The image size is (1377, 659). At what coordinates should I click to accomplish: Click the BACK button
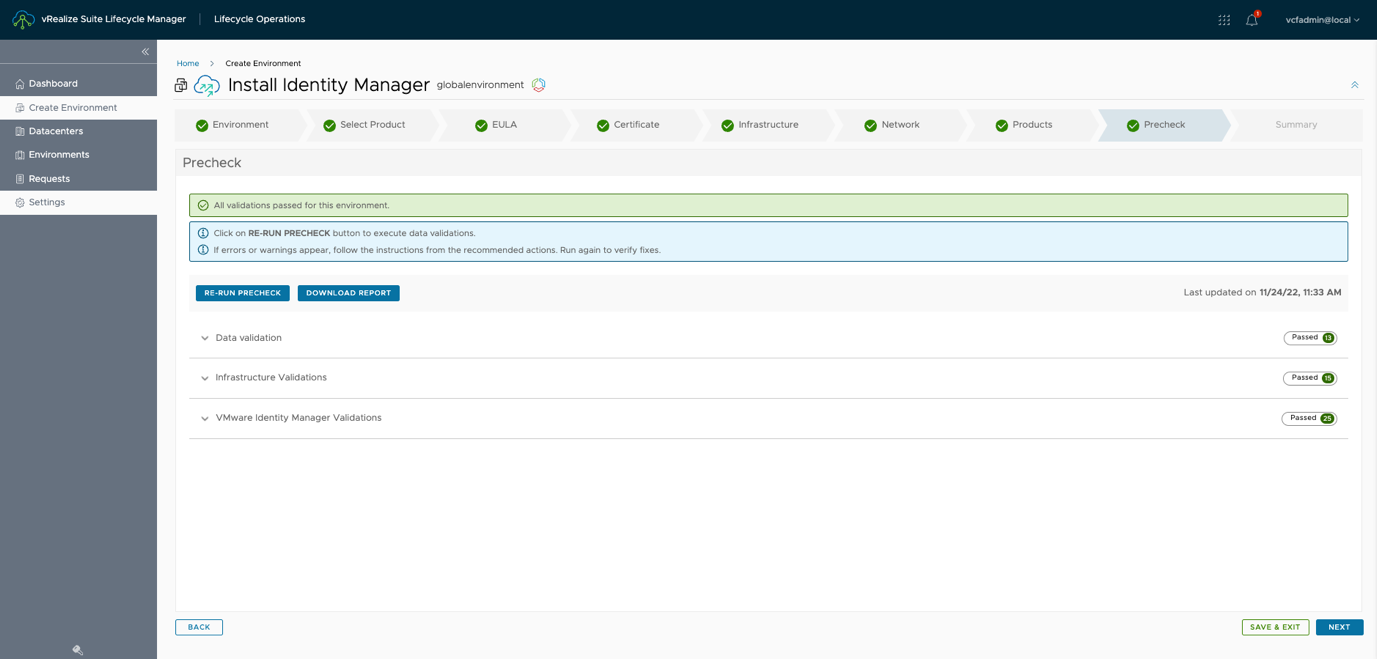click(x=199, y=627)
